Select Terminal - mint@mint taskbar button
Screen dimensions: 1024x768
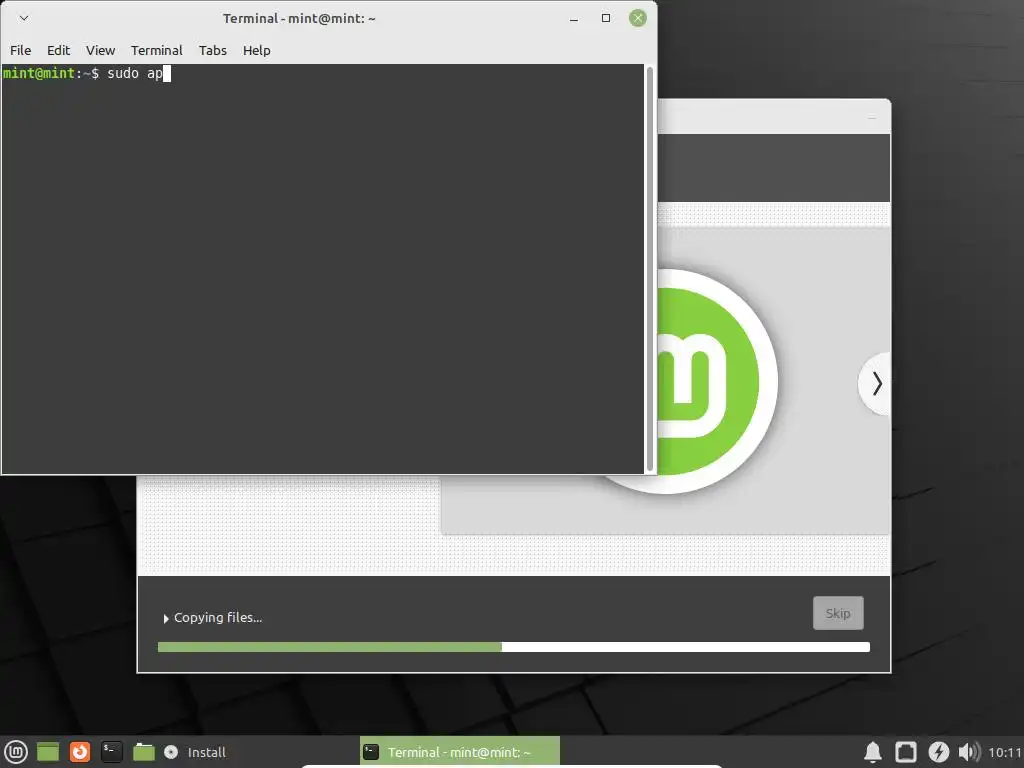(x=459, y=752)
